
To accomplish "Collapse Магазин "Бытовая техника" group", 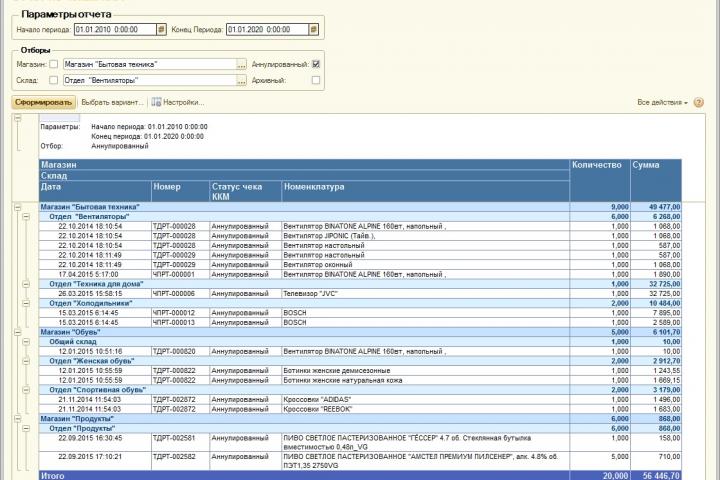I will coord(17,207).
